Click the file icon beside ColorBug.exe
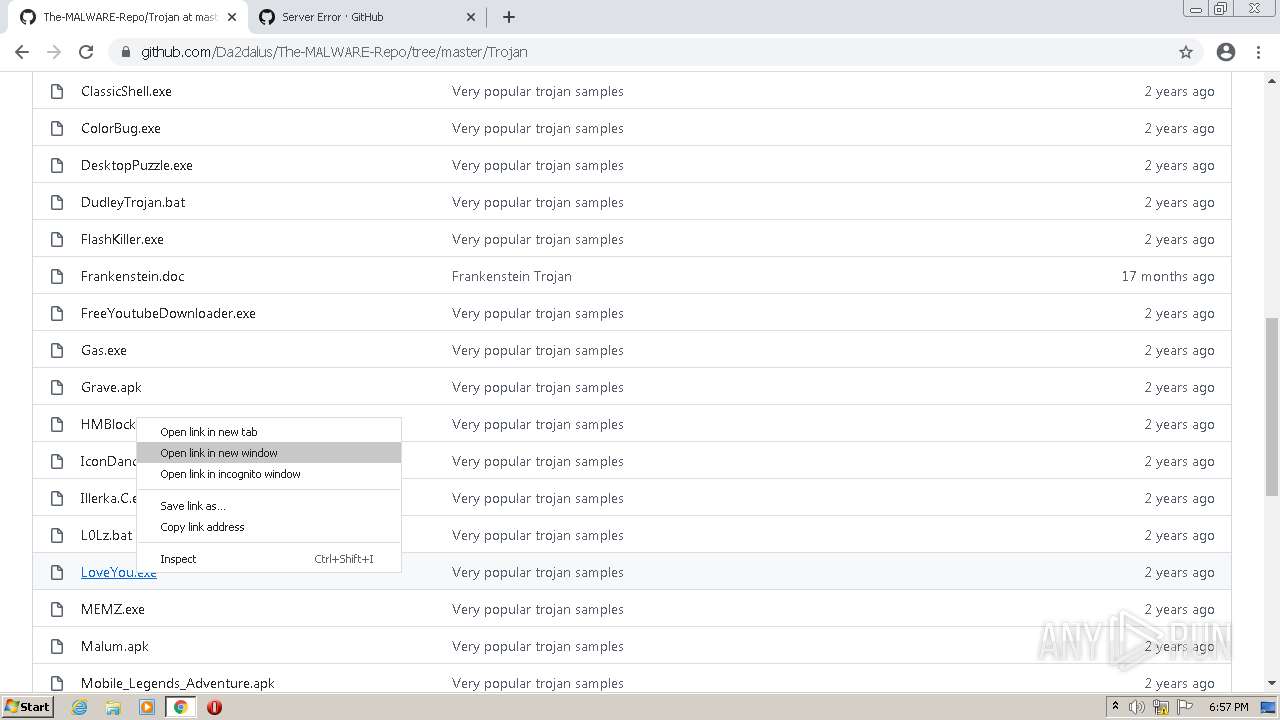This screenshot has height=720, width=1280. [x=57, y=128]
